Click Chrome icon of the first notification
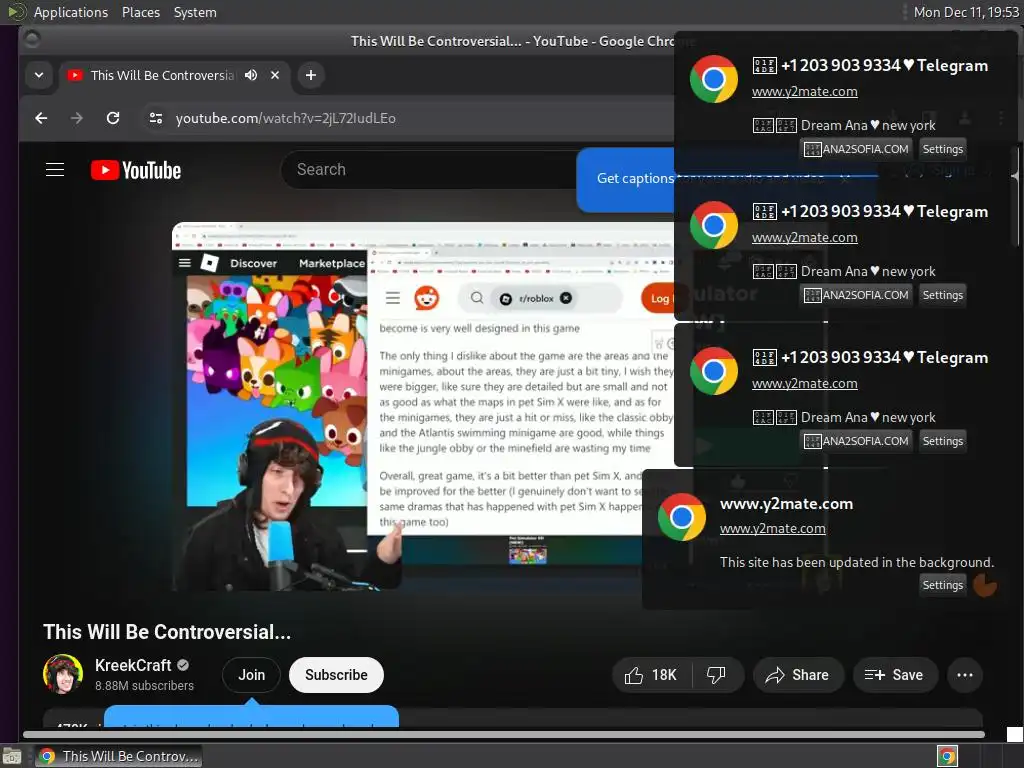Image resolution: width=1024 pixels, height=768 pixels. [714, 79]
